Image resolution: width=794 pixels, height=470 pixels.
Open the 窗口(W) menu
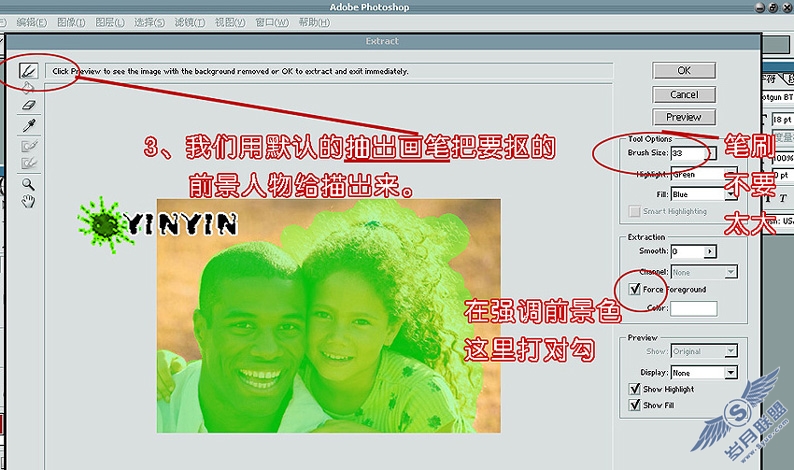coord(272,22)
